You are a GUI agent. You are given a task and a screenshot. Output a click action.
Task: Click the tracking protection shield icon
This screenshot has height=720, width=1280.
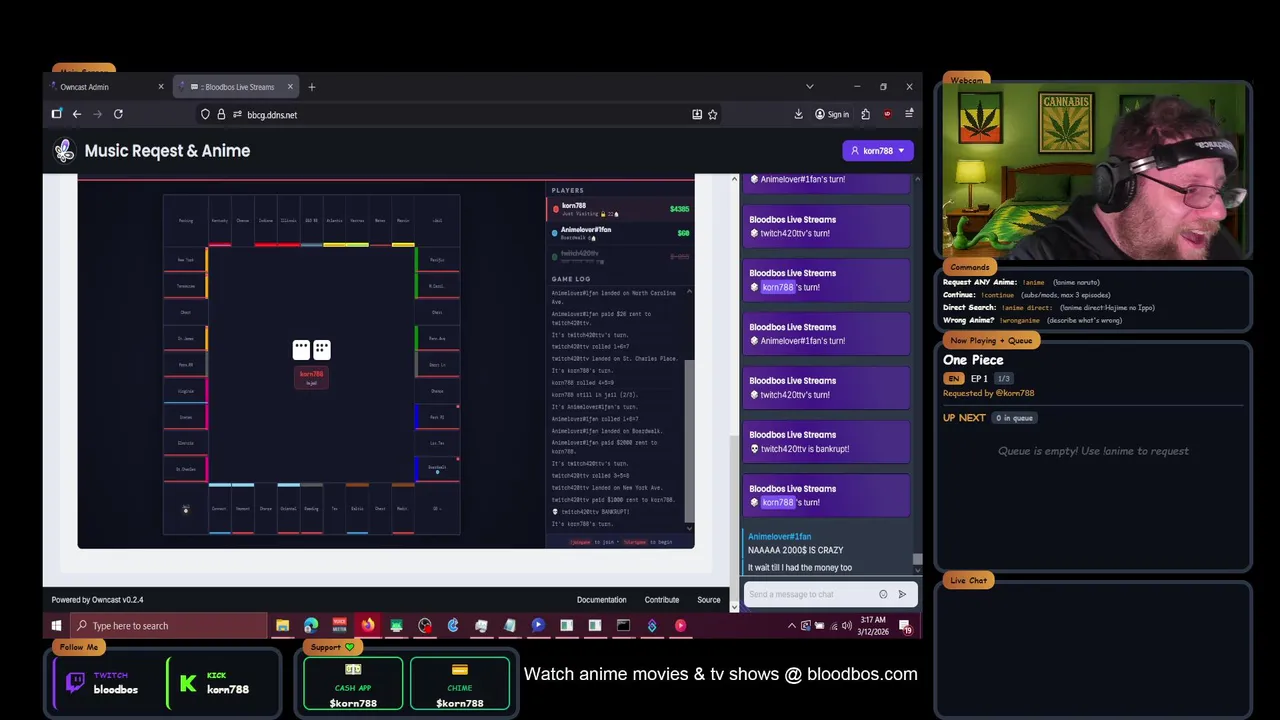205,115
